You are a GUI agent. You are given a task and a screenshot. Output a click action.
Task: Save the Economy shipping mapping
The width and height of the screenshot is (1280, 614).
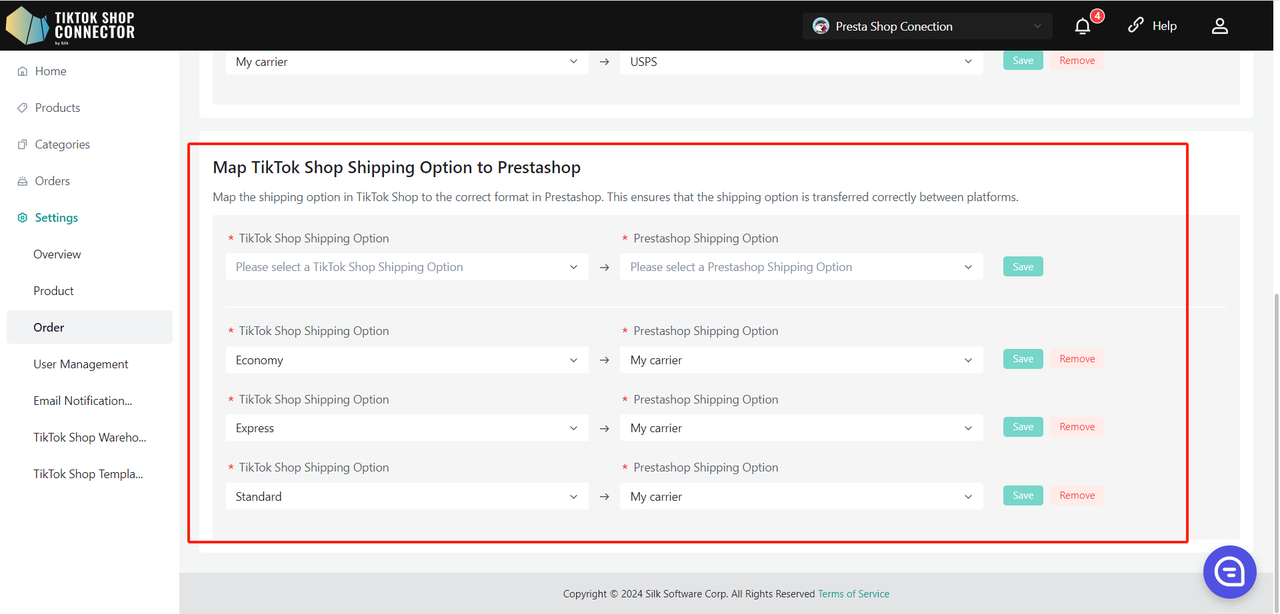[x=1023, y=359]
